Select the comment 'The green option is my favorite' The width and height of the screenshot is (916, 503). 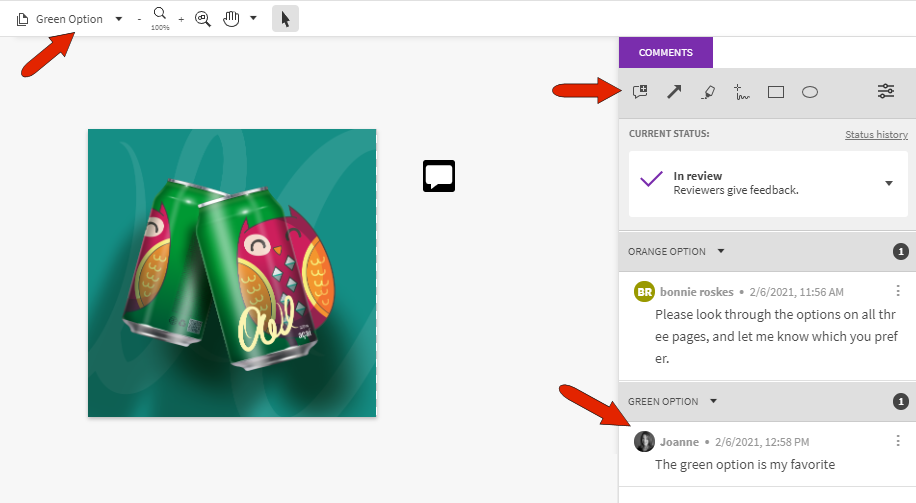click(745, 464)
